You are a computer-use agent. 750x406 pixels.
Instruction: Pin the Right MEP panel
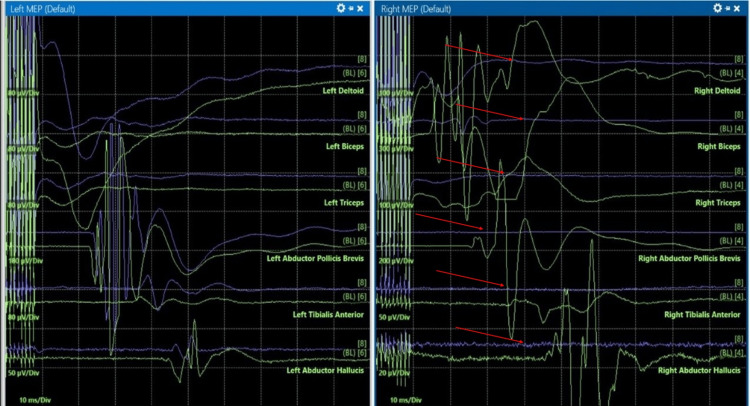pos(728,9)
